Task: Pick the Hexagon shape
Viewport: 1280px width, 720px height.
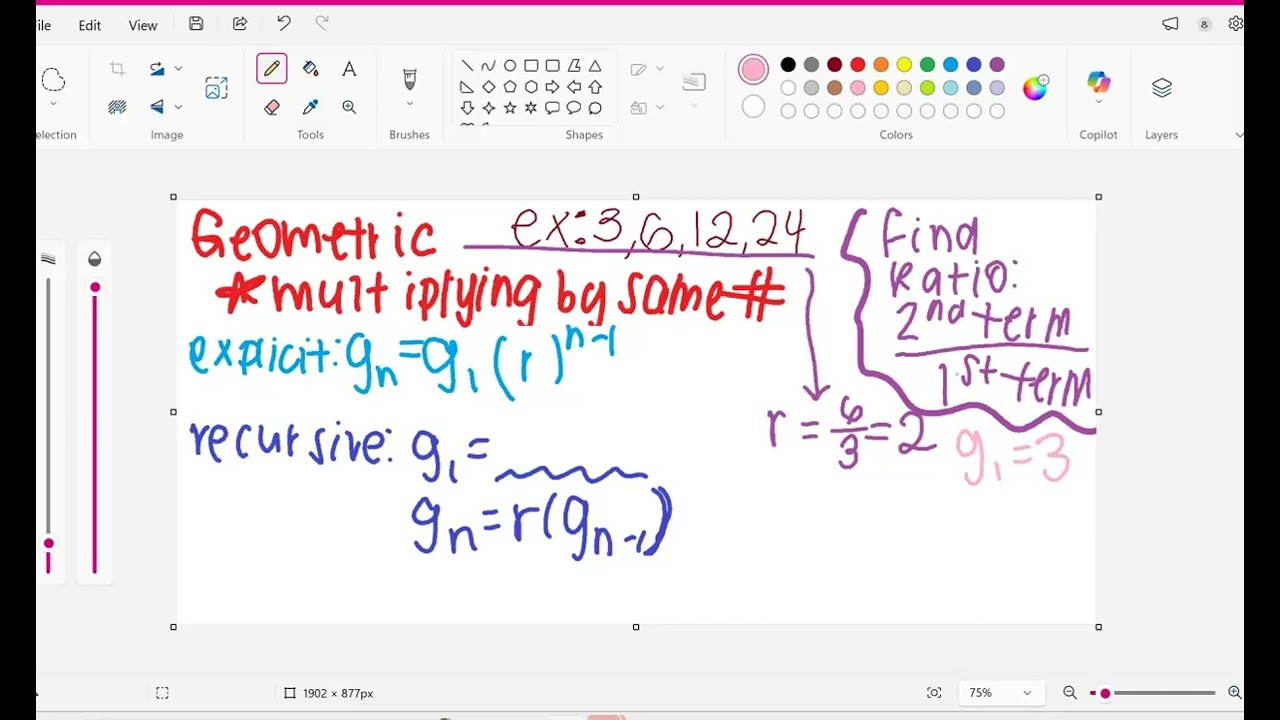Action: pos(531,87)
